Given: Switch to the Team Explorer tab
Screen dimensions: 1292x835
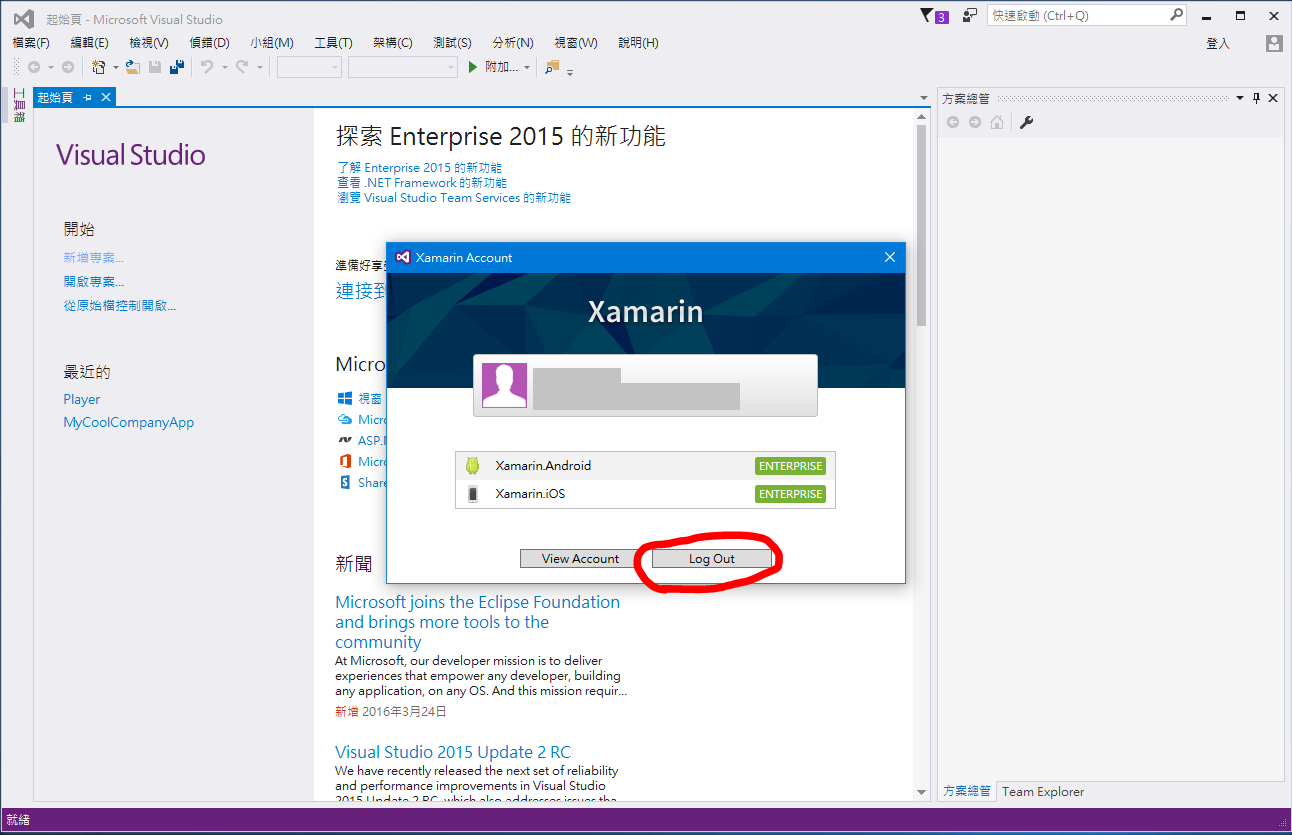Looking at the screenshot, I should [1043, 791].
